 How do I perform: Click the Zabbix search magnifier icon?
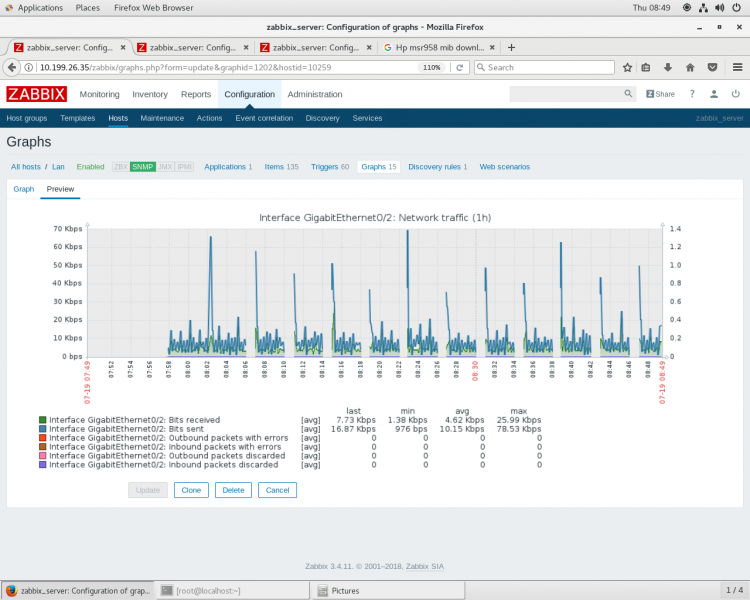[x=628, y=94]
